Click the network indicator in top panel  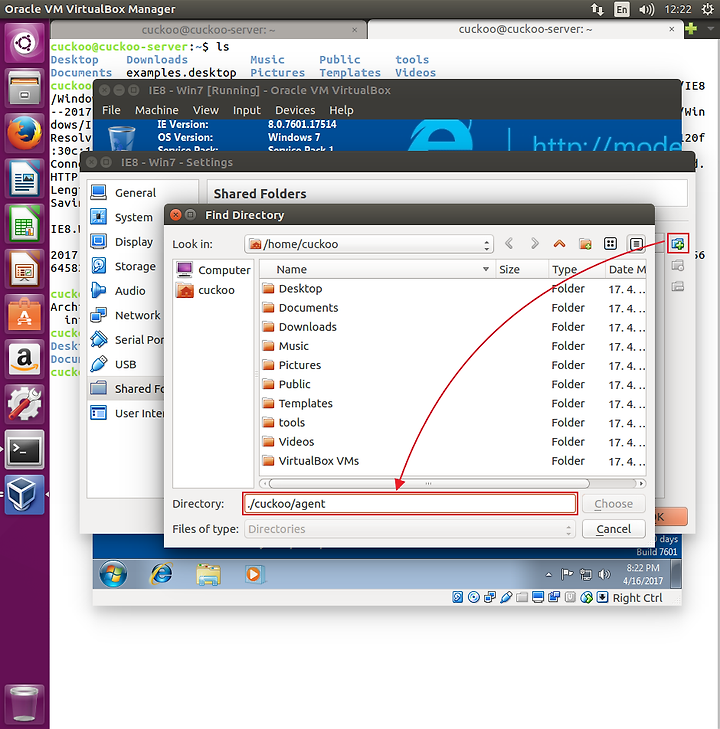(x=597, y=9)
